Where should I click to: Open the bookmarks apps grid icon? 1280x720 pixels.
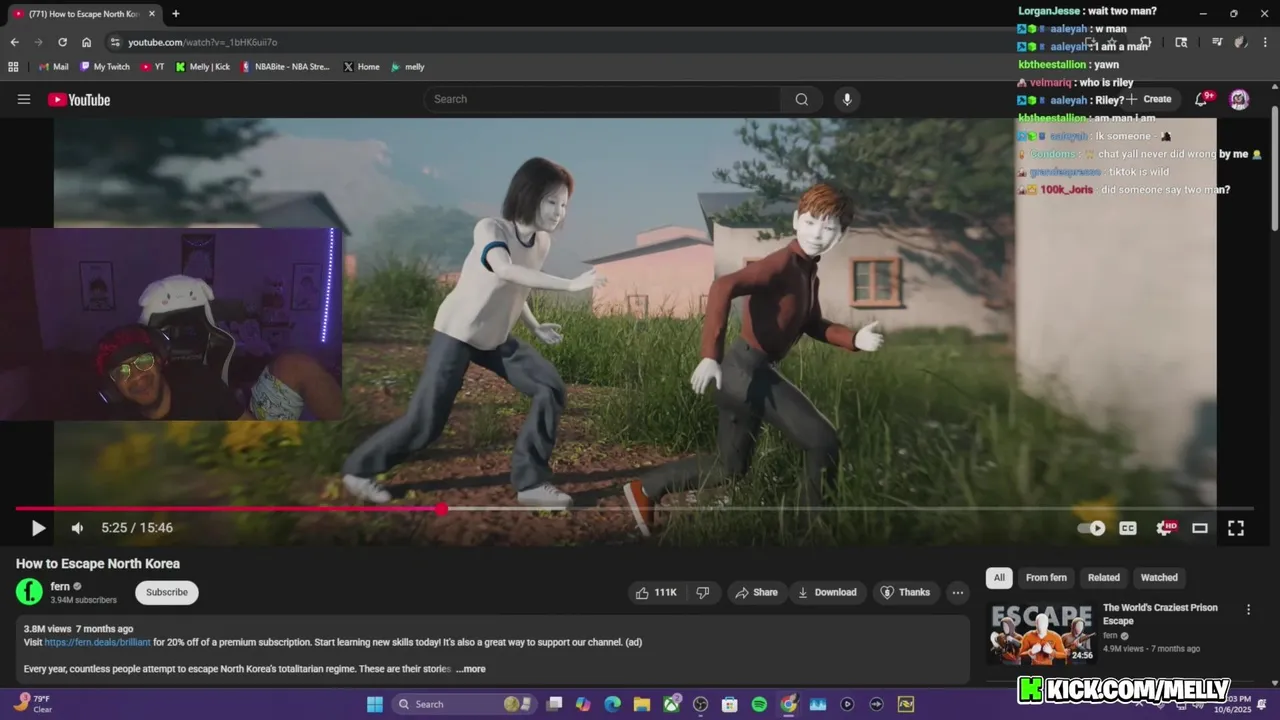13,67
